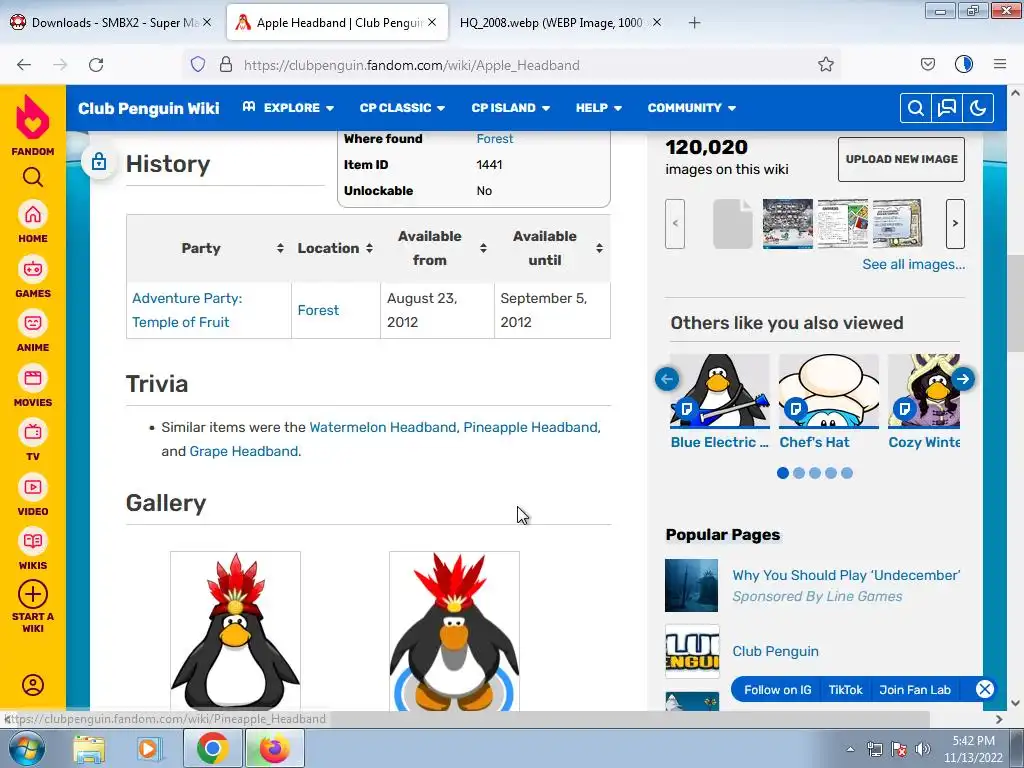Expand the Help dropdown menu
1024x768 pixels.
coord(598,108)
